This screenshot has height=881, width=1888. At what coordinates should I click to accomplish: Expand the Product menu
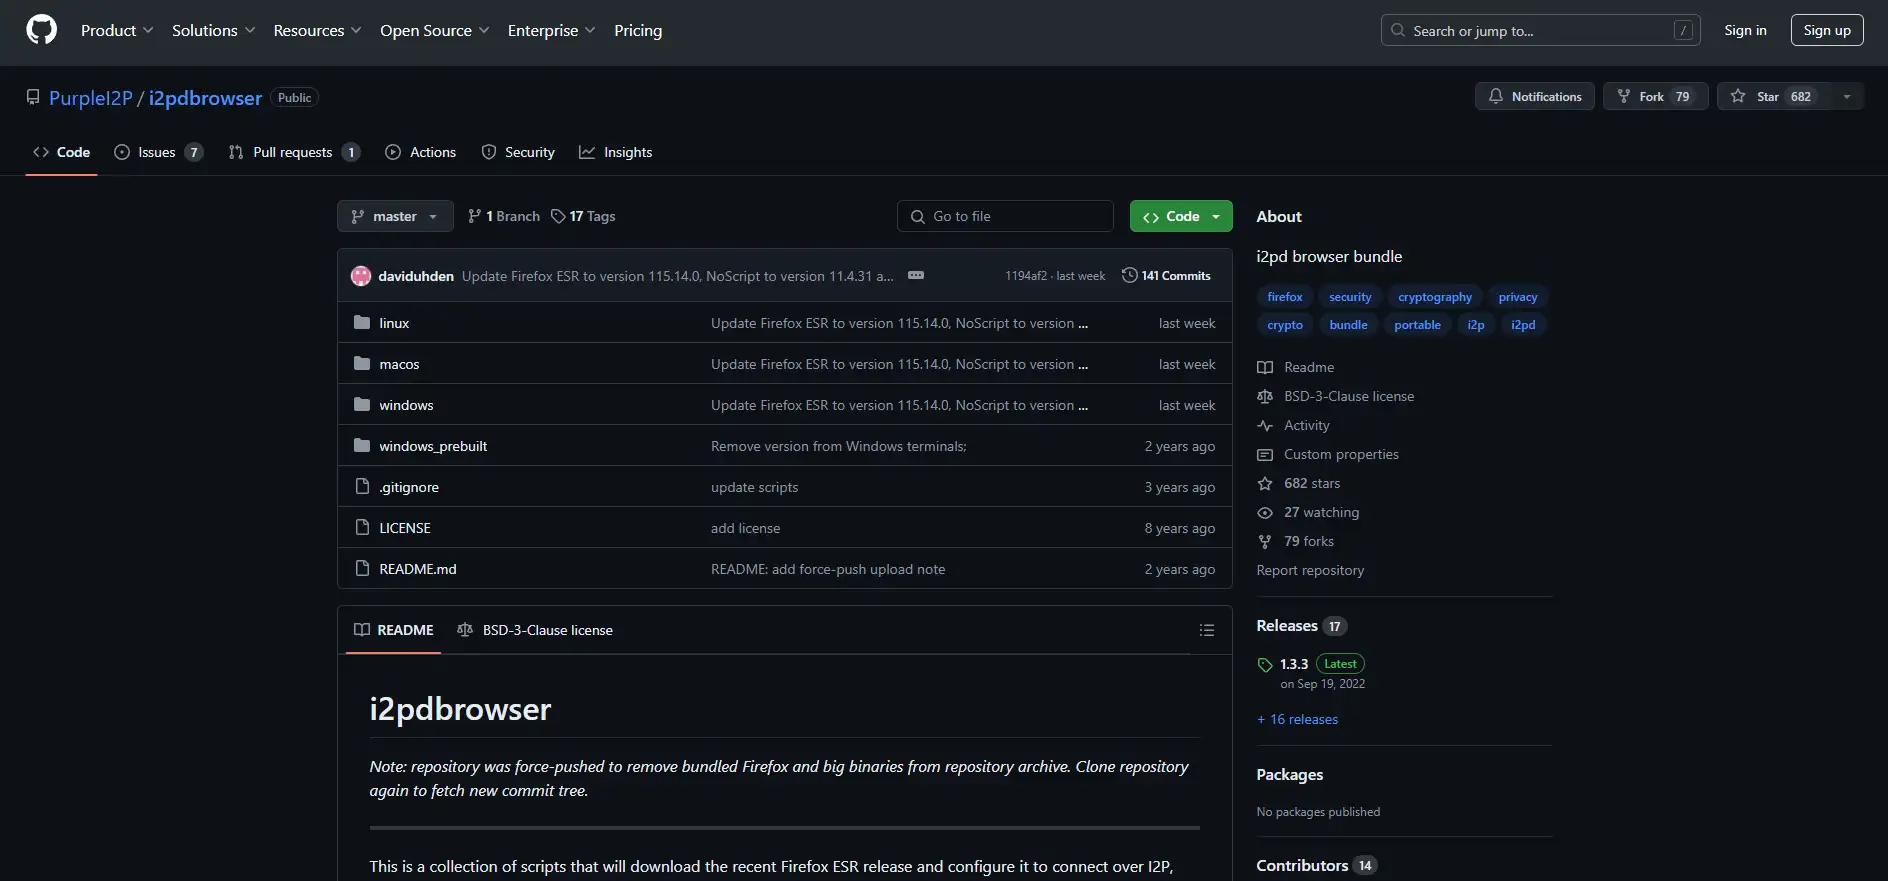117,30
